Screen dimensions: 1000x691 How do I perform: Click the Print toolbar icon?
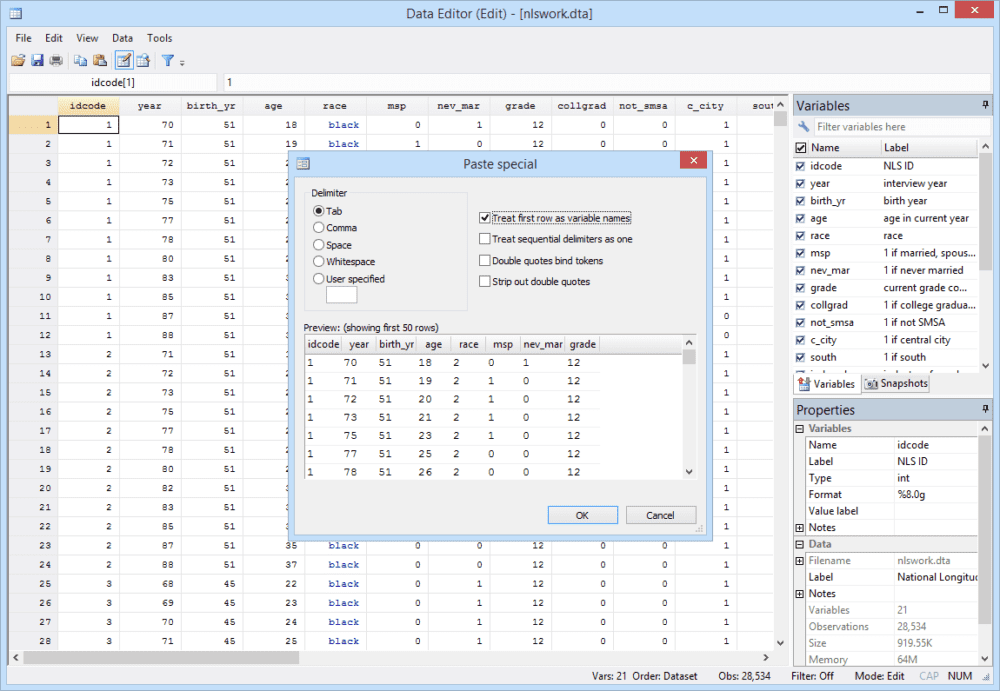click(x=56, y=61)
